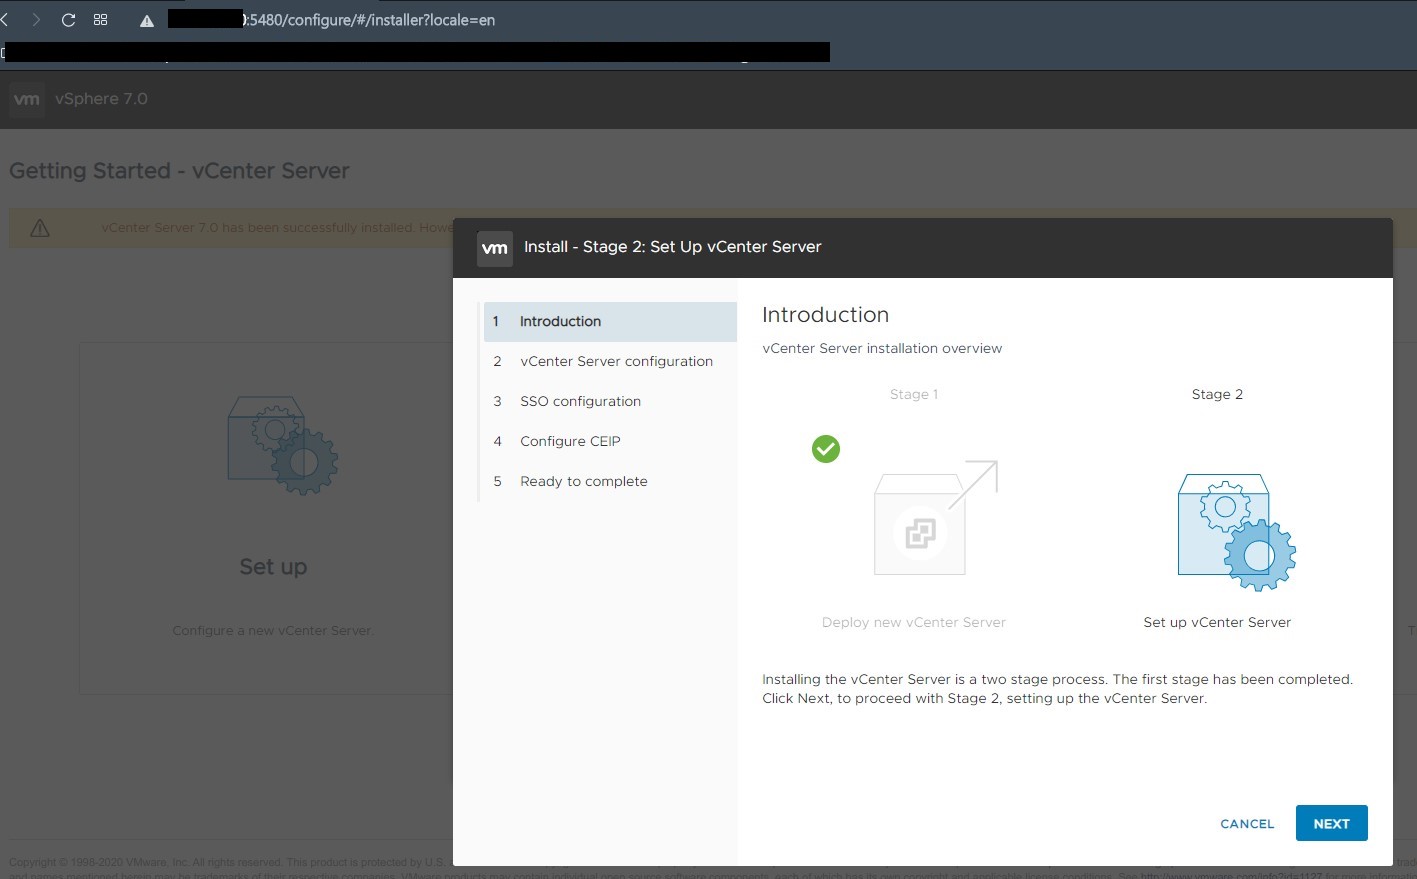
Task: Go to vCenter Server configuration step
Action: point(610,362)
